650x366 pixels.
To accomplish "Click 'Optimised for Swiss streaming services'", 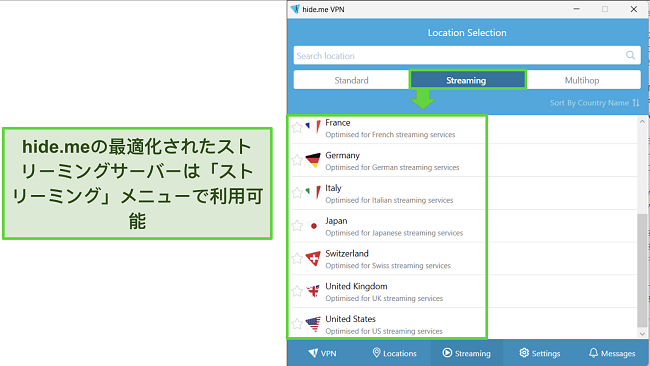I will 388,266.
